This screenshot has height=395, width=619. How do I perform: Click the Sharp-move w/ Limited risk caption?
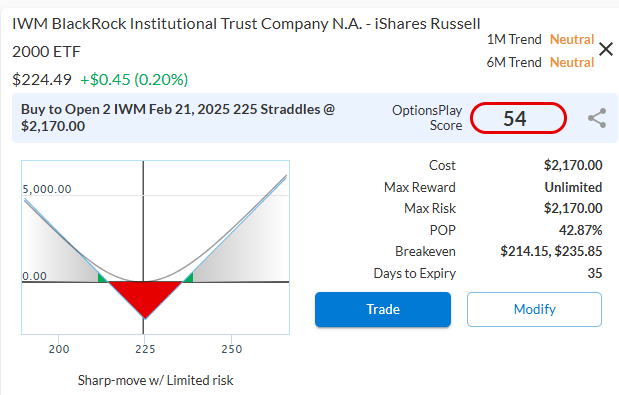point(156,380)
